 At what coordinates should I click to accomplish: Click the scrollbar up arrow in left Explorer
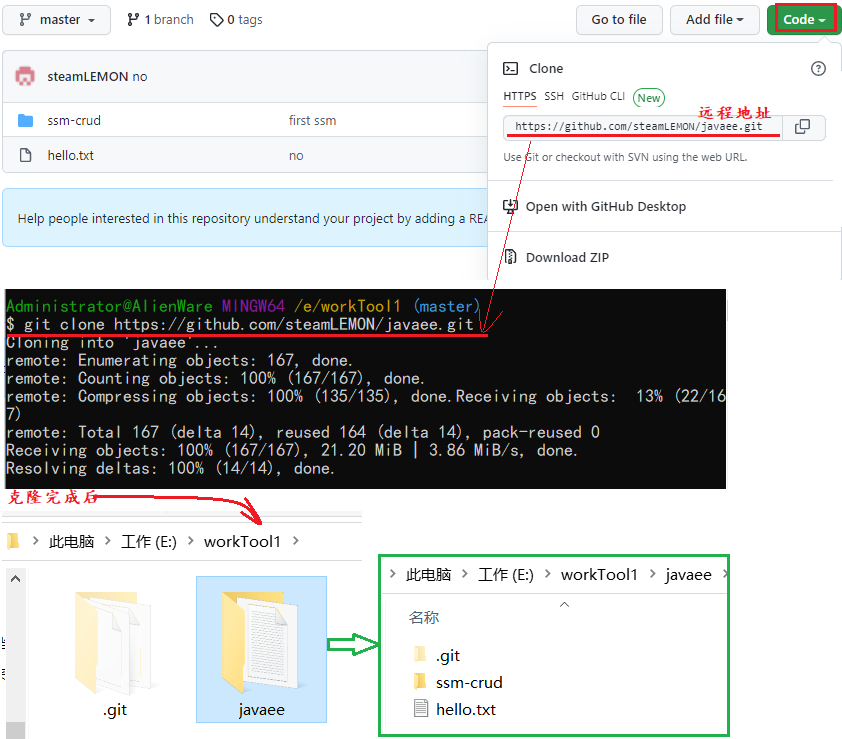point(16,578)
